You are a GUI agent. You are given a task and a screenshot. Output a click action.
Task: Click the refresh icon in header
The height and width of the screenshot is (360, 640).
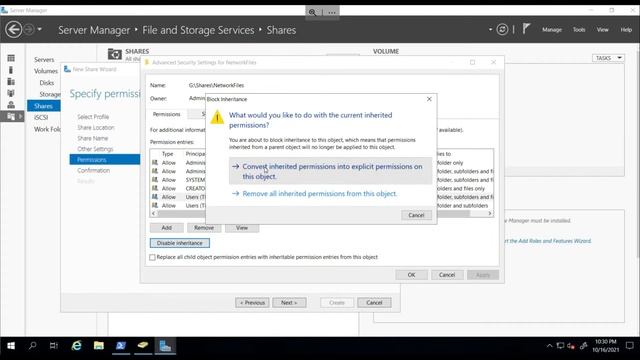(502, 29)
